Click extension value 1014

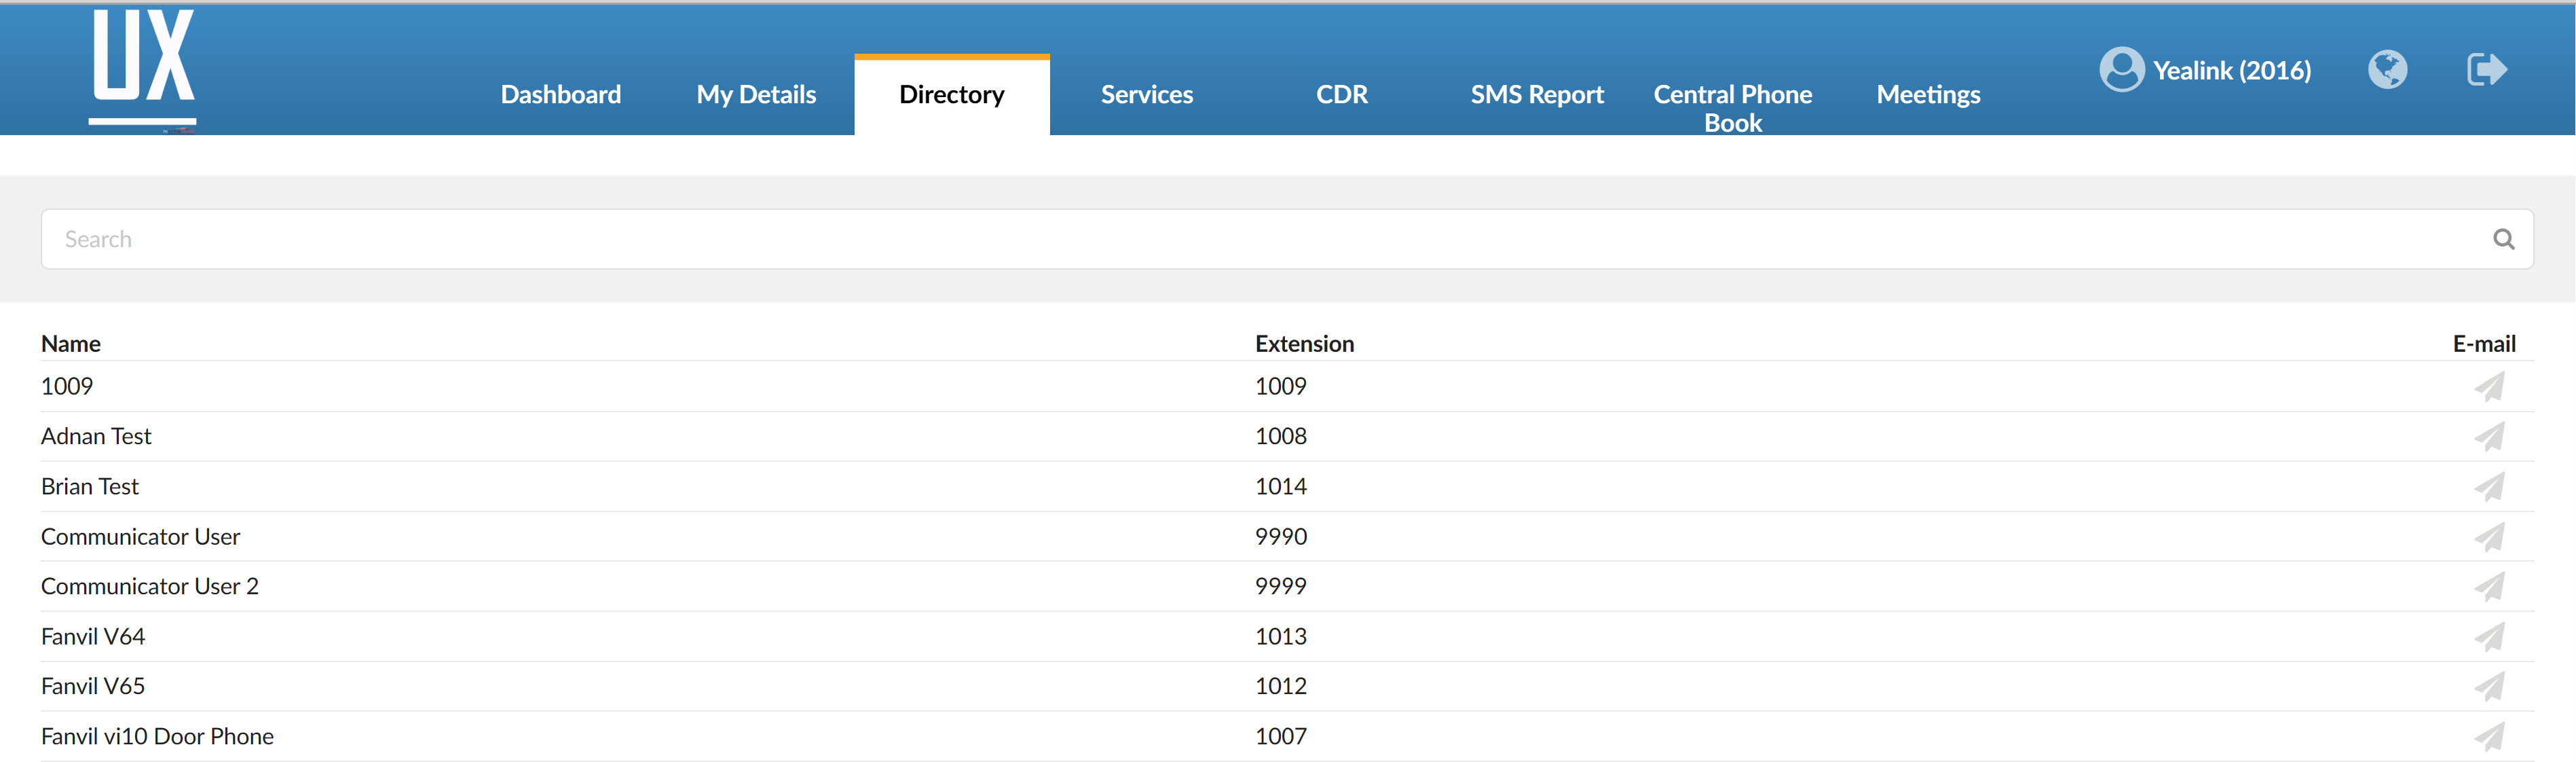pos(1281,486)
